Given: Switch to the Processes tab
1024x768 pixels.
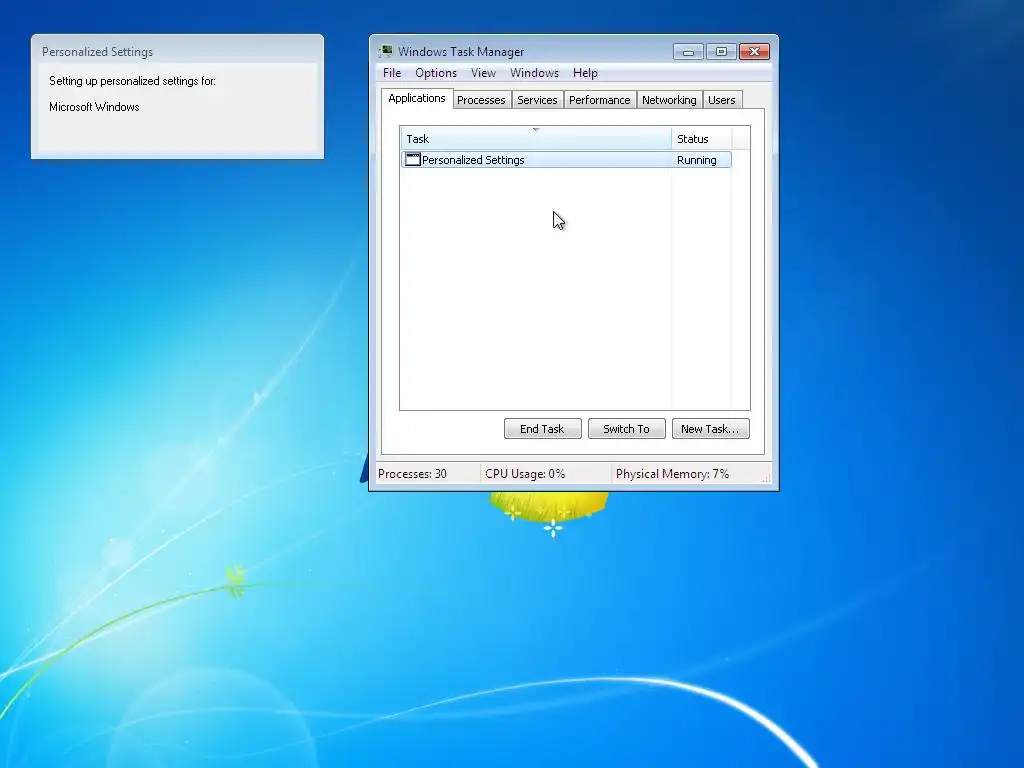Looking at the screenshot, I should click(481, 100).
